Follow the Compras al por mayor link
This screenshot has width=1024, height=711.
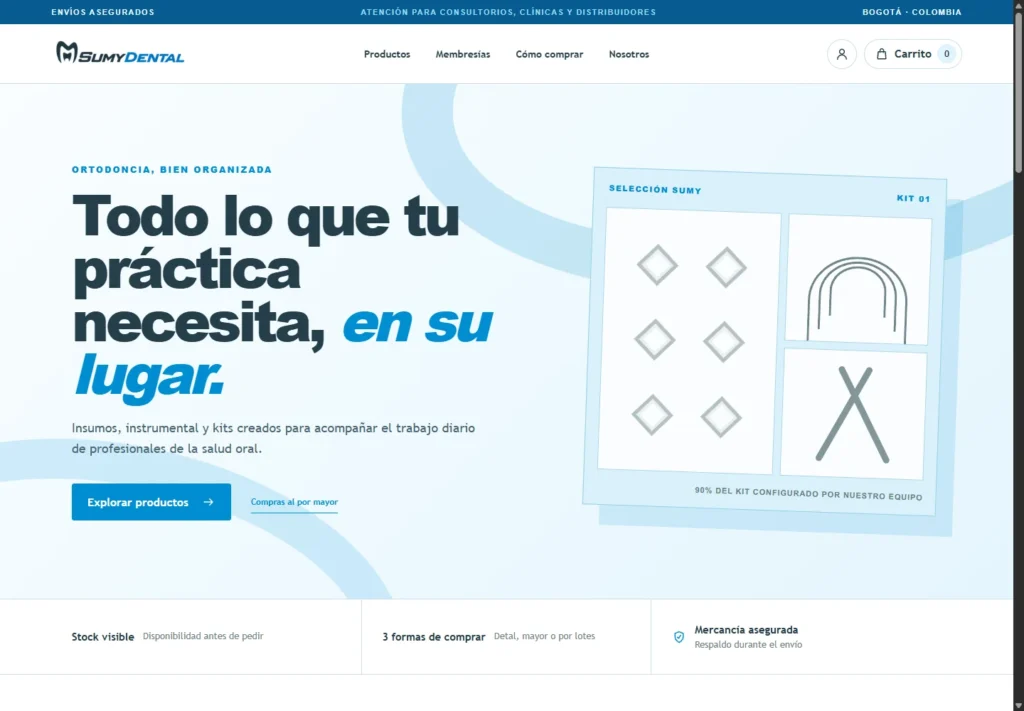(x=294, y=502)
